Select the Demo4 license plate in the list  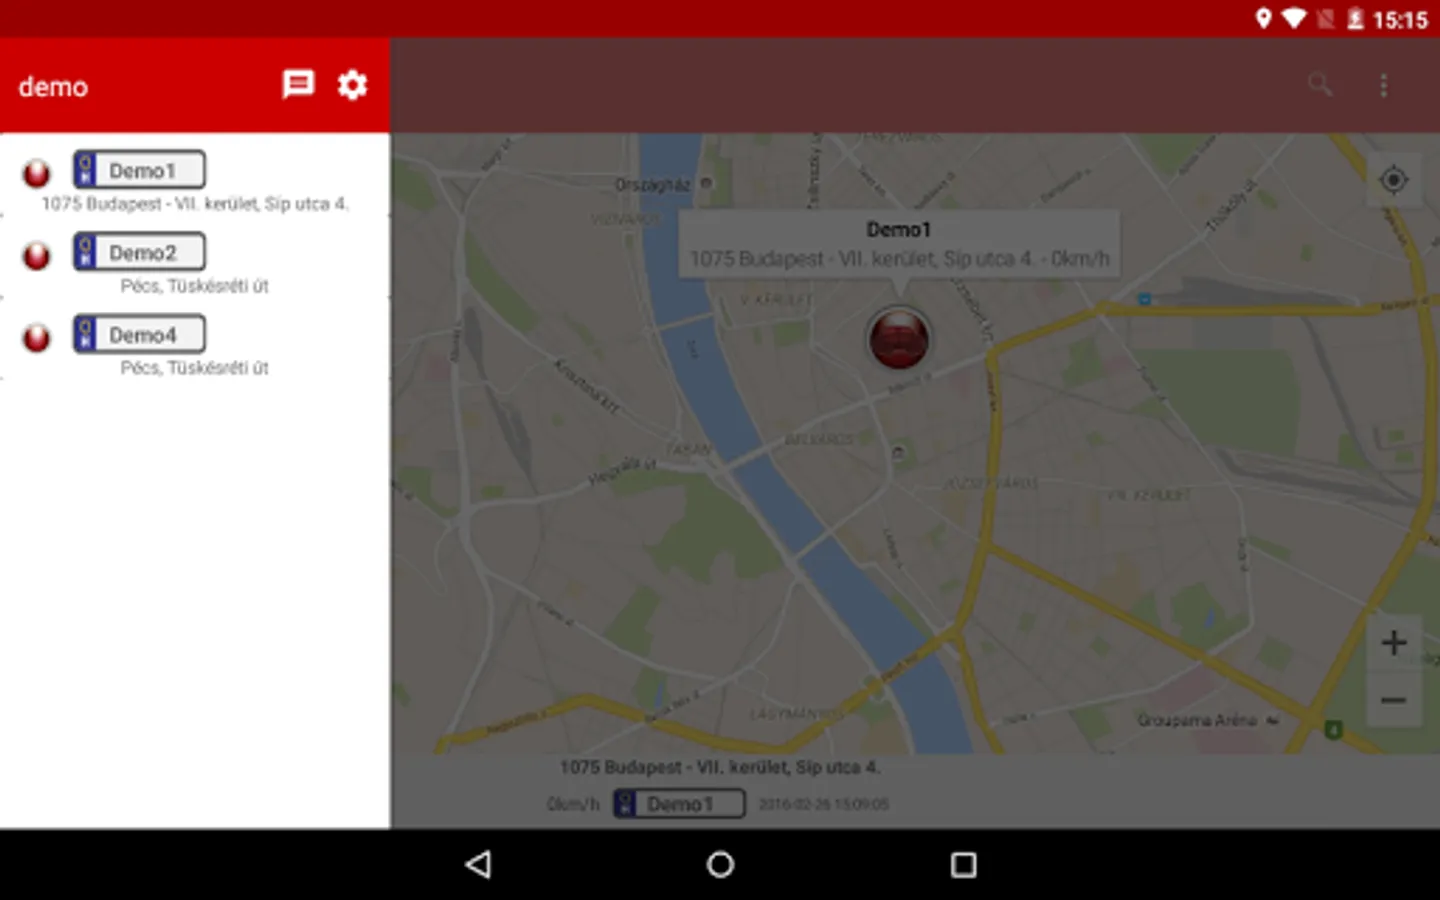139,334
